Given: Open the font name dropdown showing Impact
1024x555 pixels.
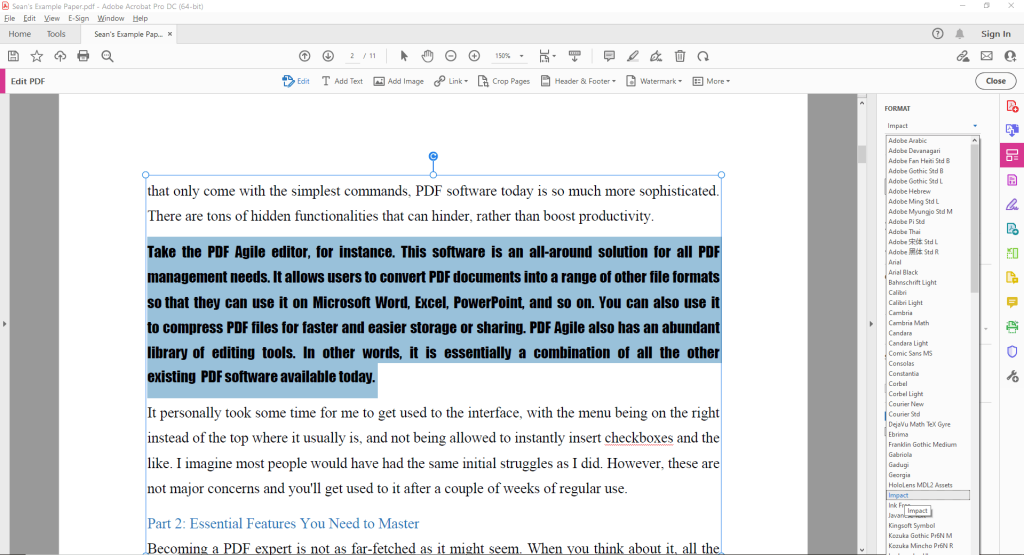Looking at the screenshot, I should (x=931, y=125).
